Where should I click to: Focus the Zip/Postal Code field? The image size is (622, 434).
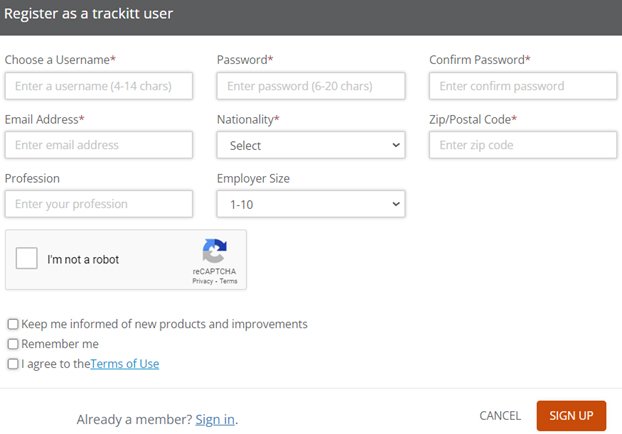(x=523, y=145)
